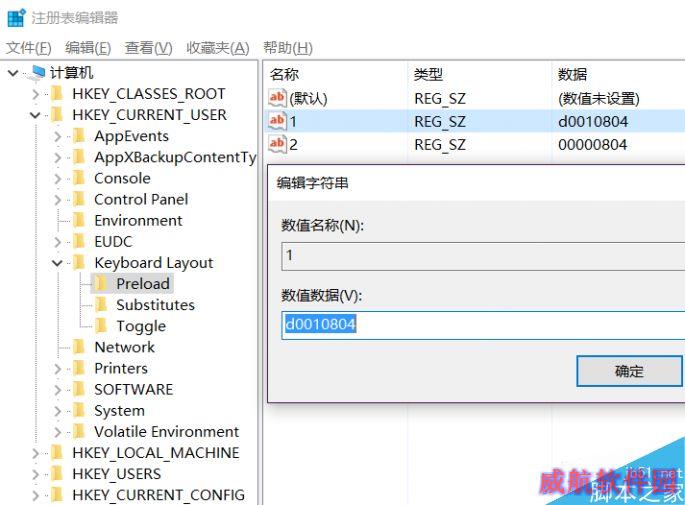
Task: Click the HKEY_USERS folder icon
Action: [x=57, y=474]
